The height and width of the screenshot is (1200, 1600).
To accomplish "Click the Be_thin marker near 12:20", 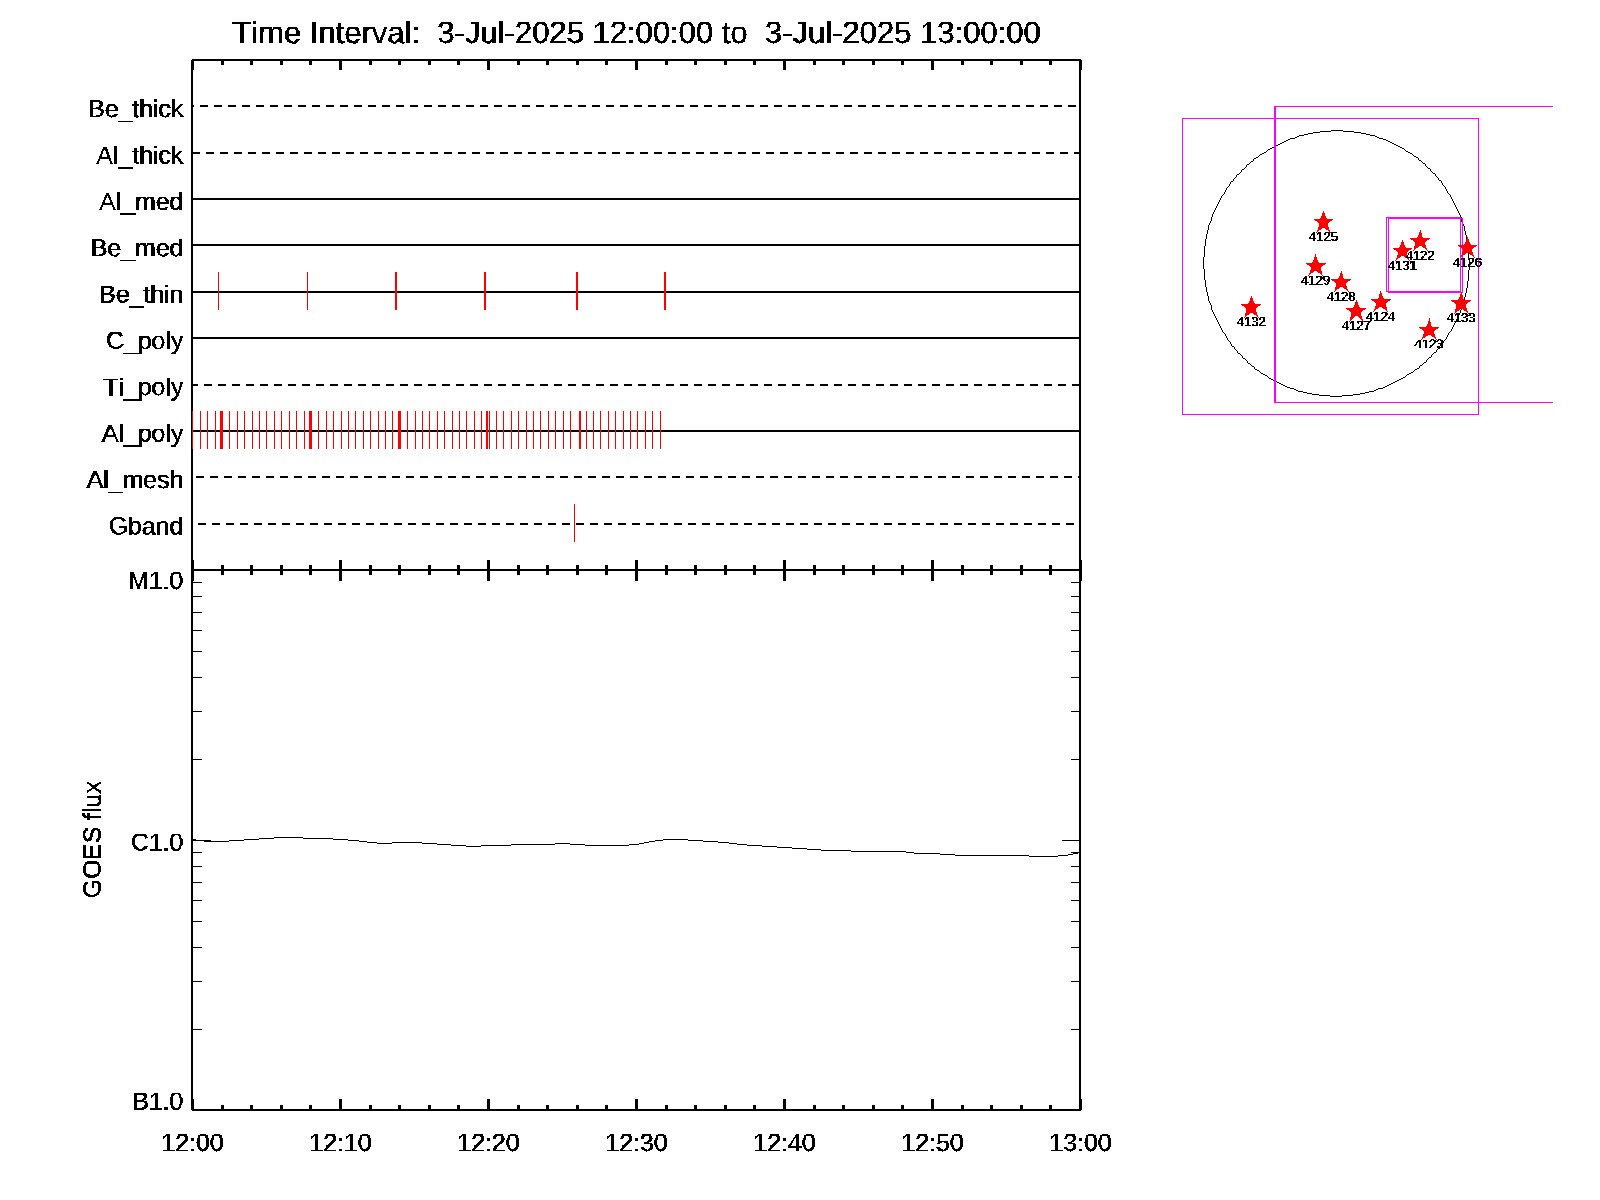I will coord(485,291).
